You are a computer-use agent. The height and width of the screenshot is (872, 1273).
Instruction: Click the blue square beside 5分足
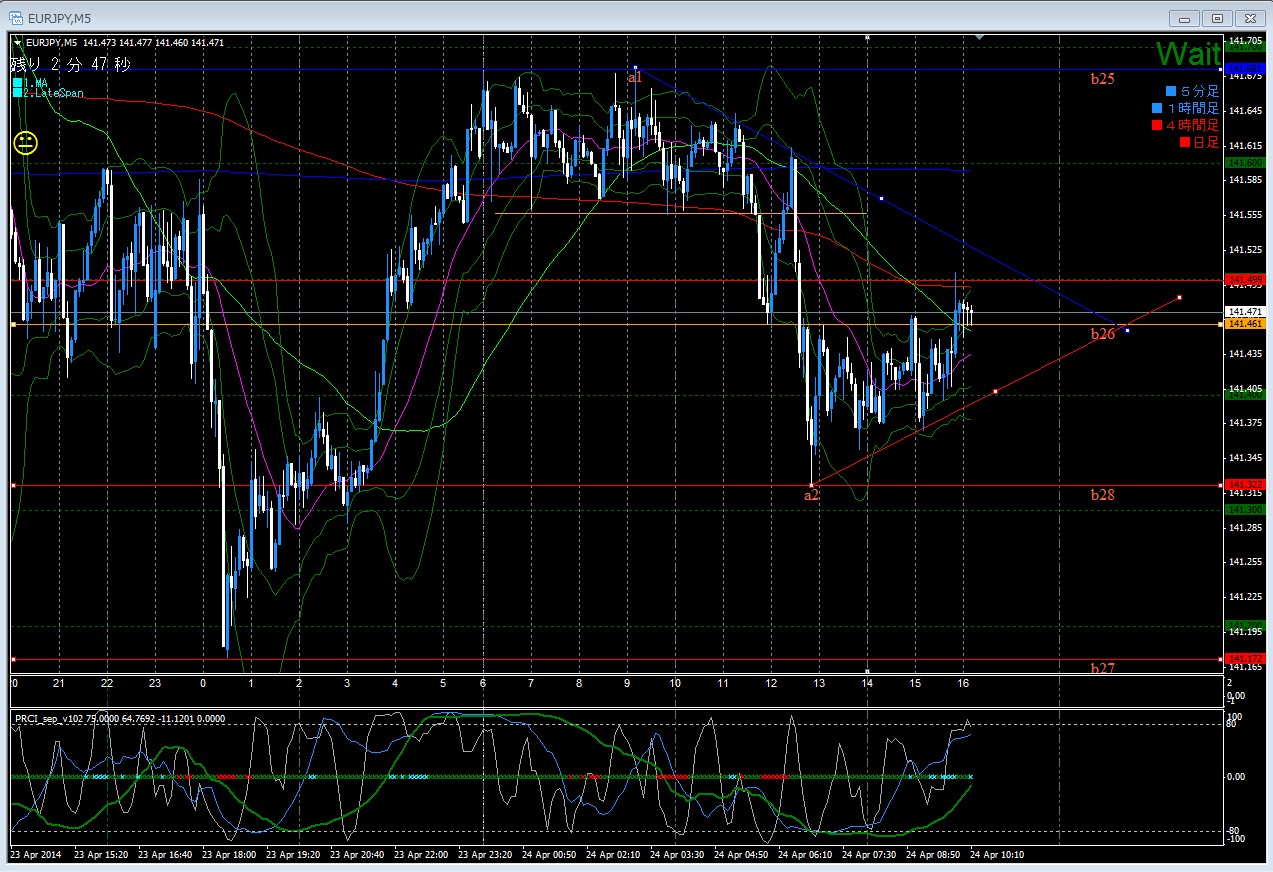point(1171,91)
